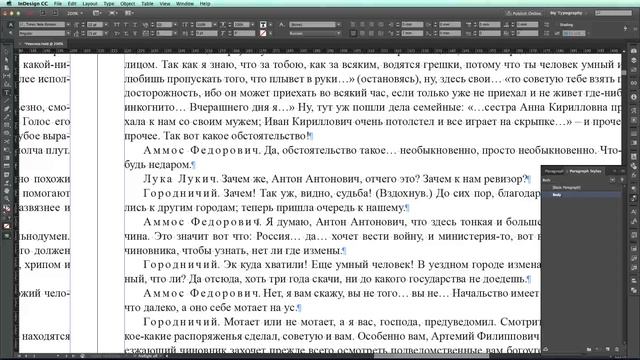Open the kerning dropdown arrow

point(175,25)
